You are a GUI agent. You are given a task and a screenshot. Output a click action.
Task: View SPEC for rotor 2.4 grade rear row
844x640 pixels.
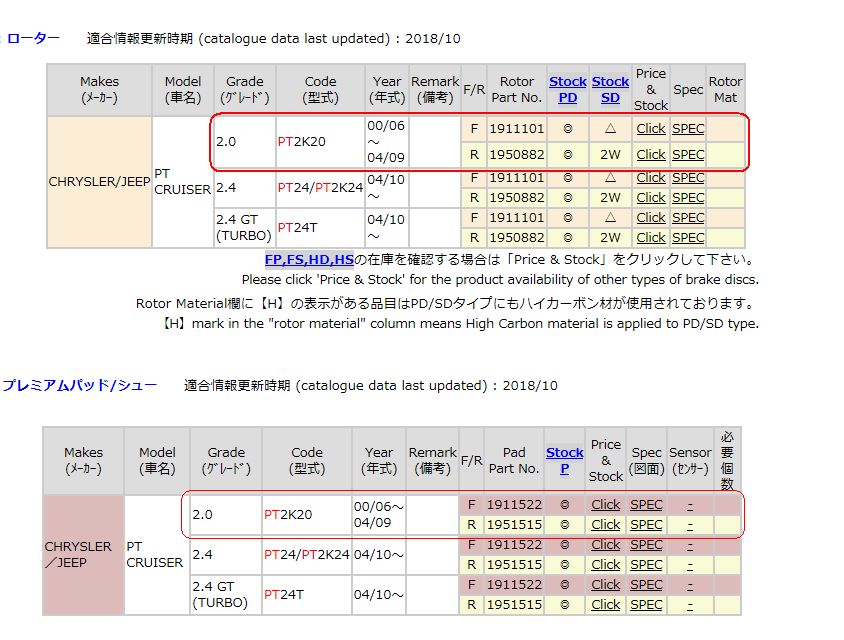(688, 198)
